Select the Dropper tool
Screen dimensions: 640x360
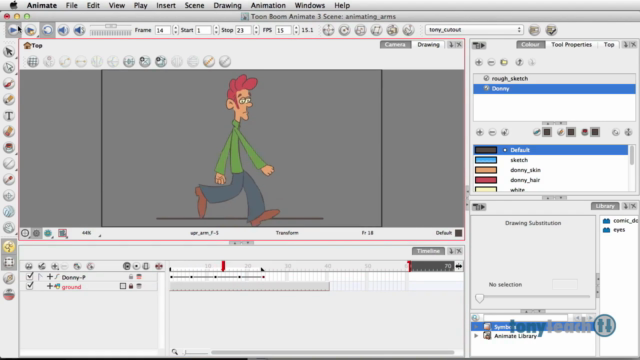pos(9,180)
